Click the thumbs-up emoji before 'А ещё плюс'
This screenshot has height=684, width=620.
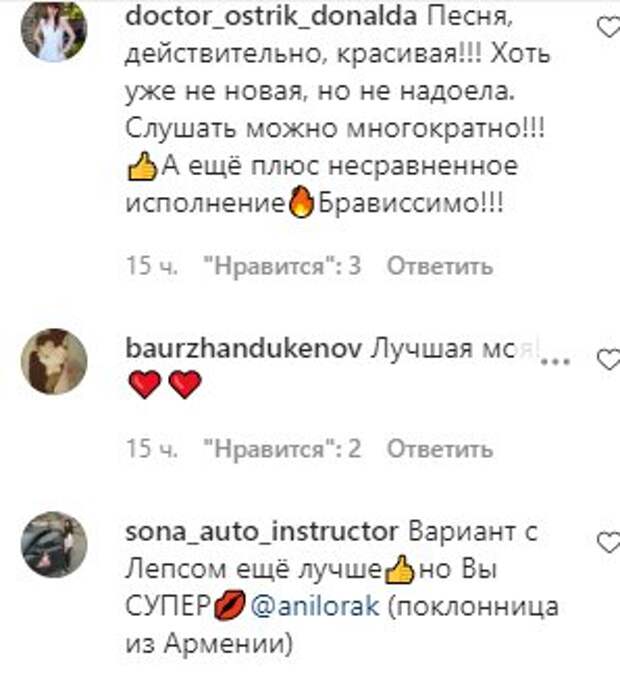[142, 166]
